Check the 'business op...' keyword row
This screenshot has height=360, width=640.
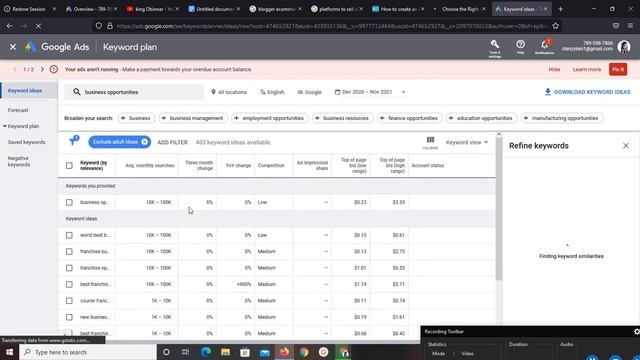click(x=69, y=202)
